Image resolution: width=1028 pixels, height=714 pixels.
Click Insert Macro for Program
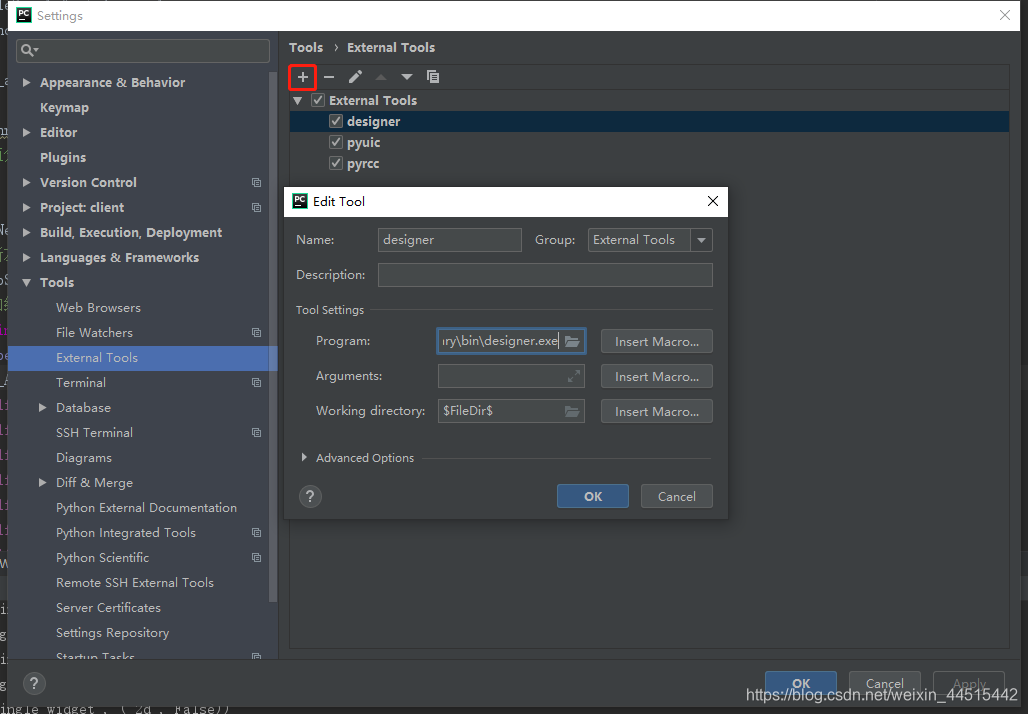tap(657, 342)
